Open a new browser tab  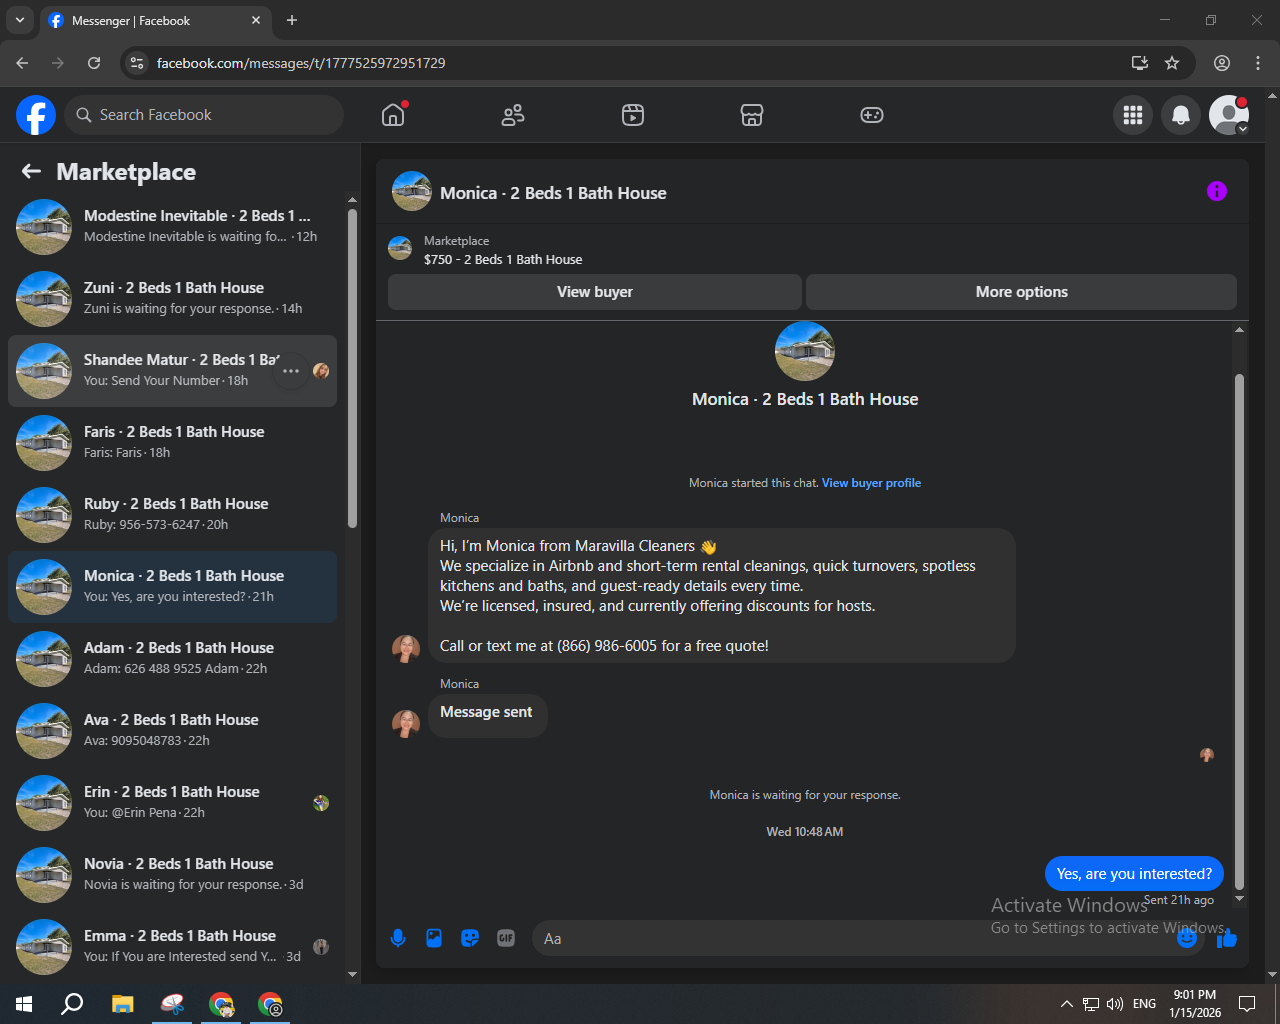[292, 20]
